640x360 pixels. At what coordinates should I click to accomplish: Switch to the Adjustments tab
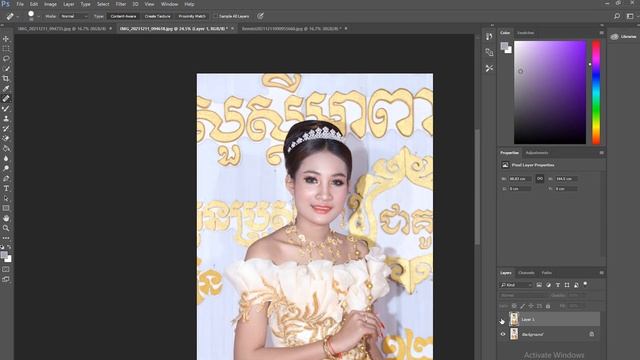537,153
